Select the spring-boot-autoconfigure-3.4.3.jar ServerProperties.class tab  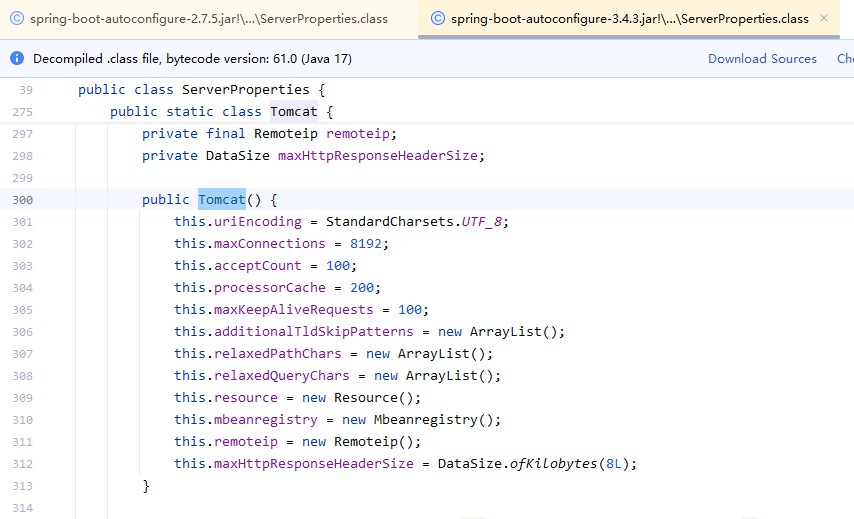pyautogui.click(x=629, y=19)
